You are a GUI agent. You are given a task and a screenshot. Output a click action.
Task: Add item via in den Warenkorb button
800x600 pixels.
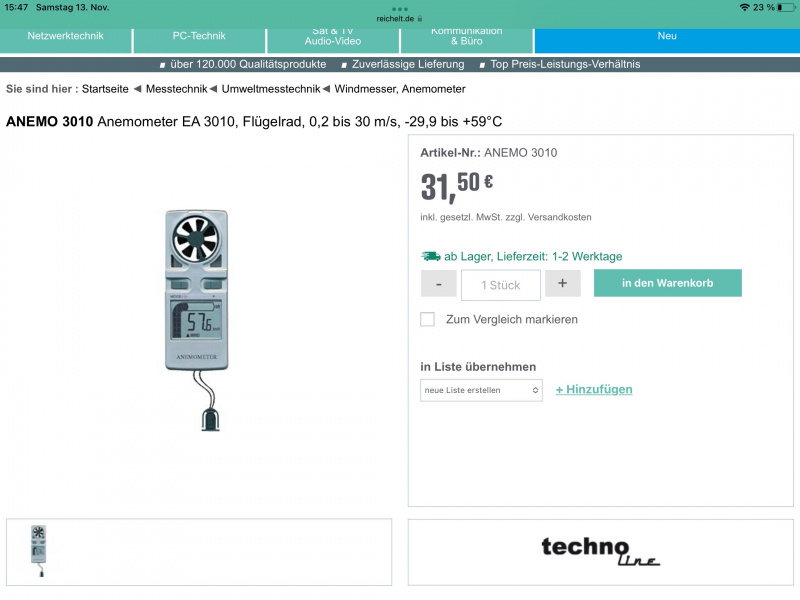click(x=667, y=283)
